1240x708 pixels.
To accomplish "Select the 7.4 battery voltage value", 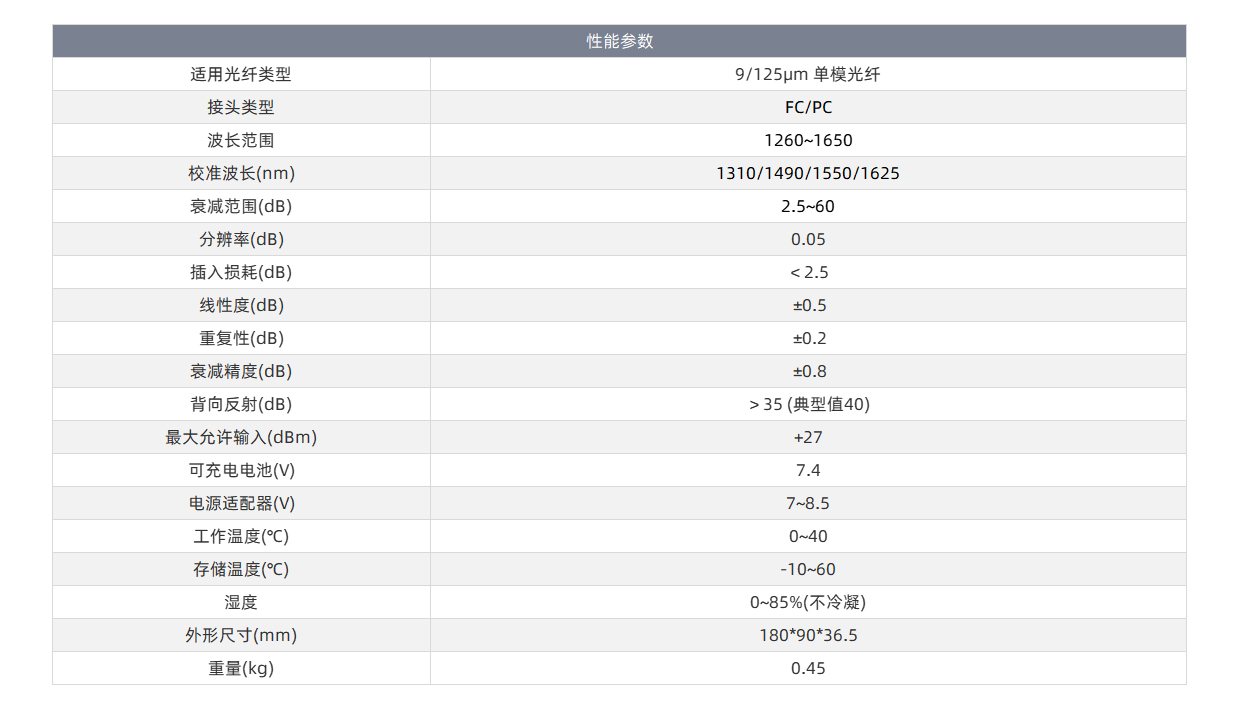I will point(808,470).
